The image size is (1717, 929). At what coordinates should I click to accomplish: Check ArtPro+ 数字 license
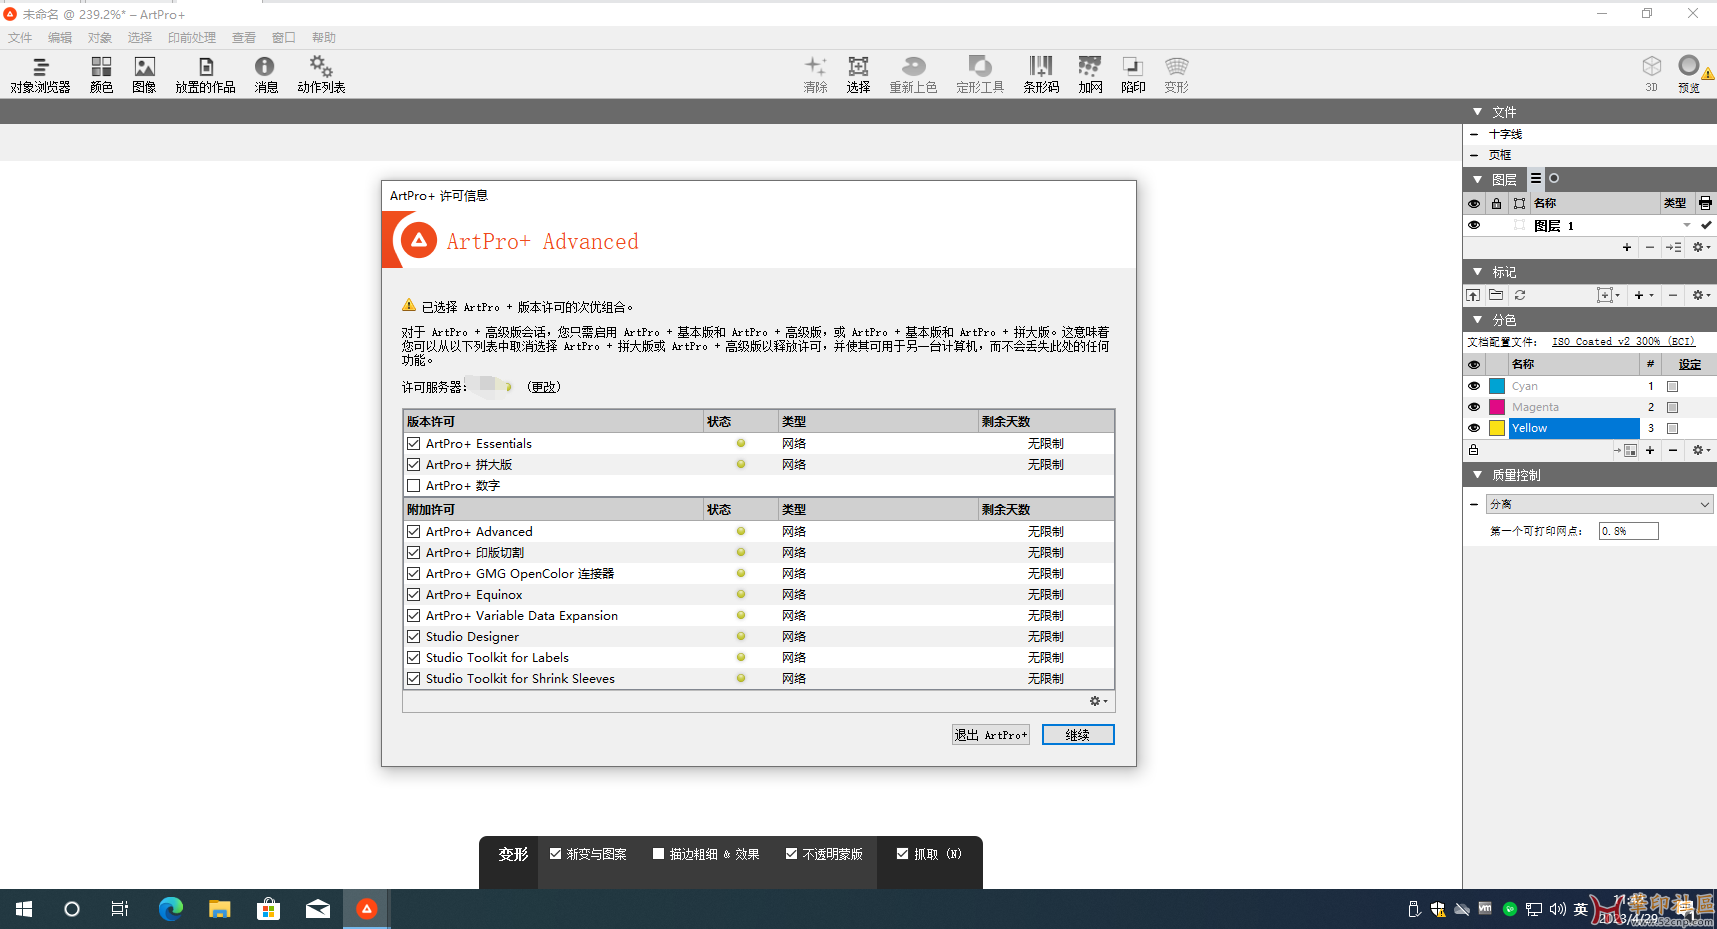(x=413, y=485)
